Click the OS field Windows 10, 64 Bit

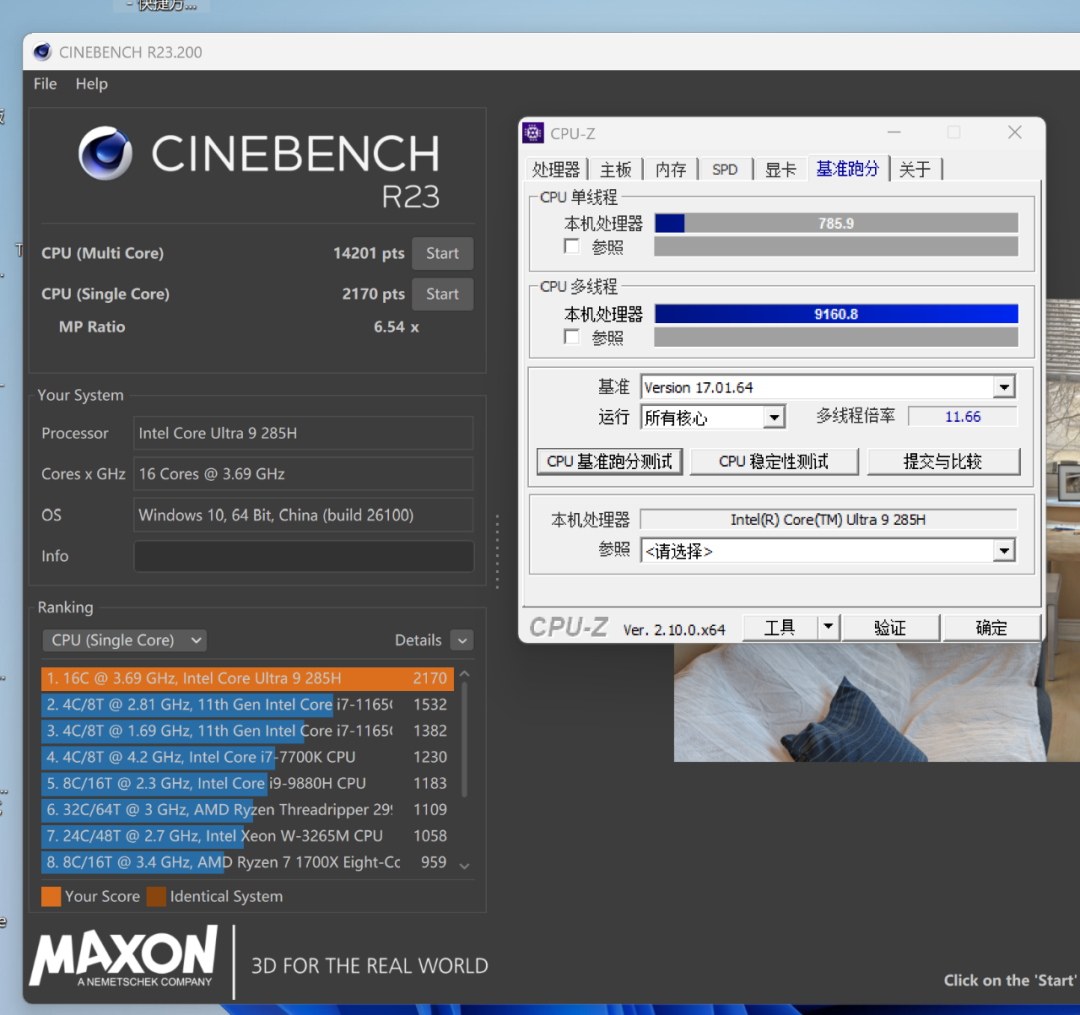(x=304, y=515)
